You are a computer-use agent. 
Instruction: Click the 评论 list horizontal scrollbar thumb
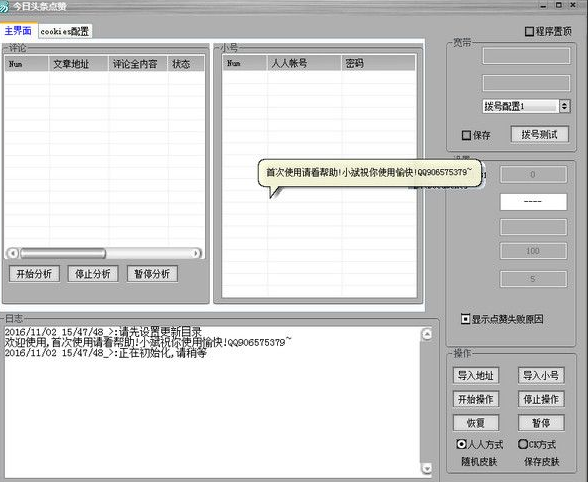[63, 254]
